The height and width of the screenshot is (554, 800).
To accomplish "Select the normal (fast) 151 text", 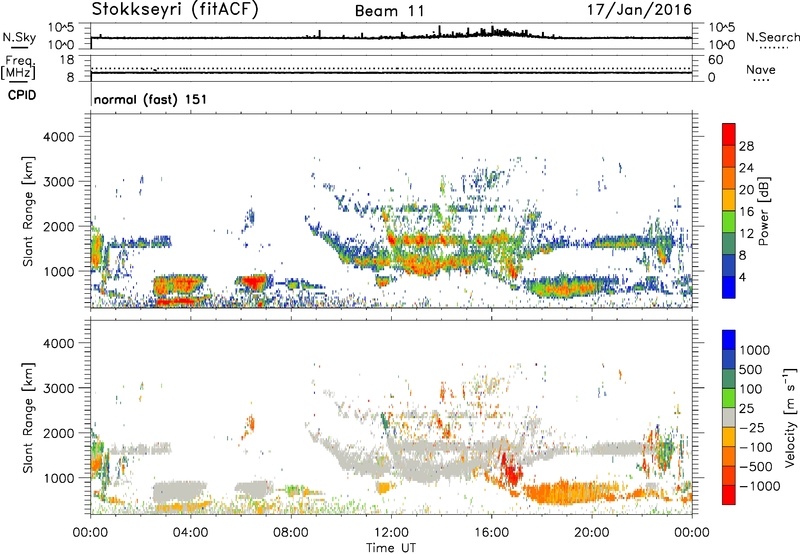I will (x=151, y=99).
